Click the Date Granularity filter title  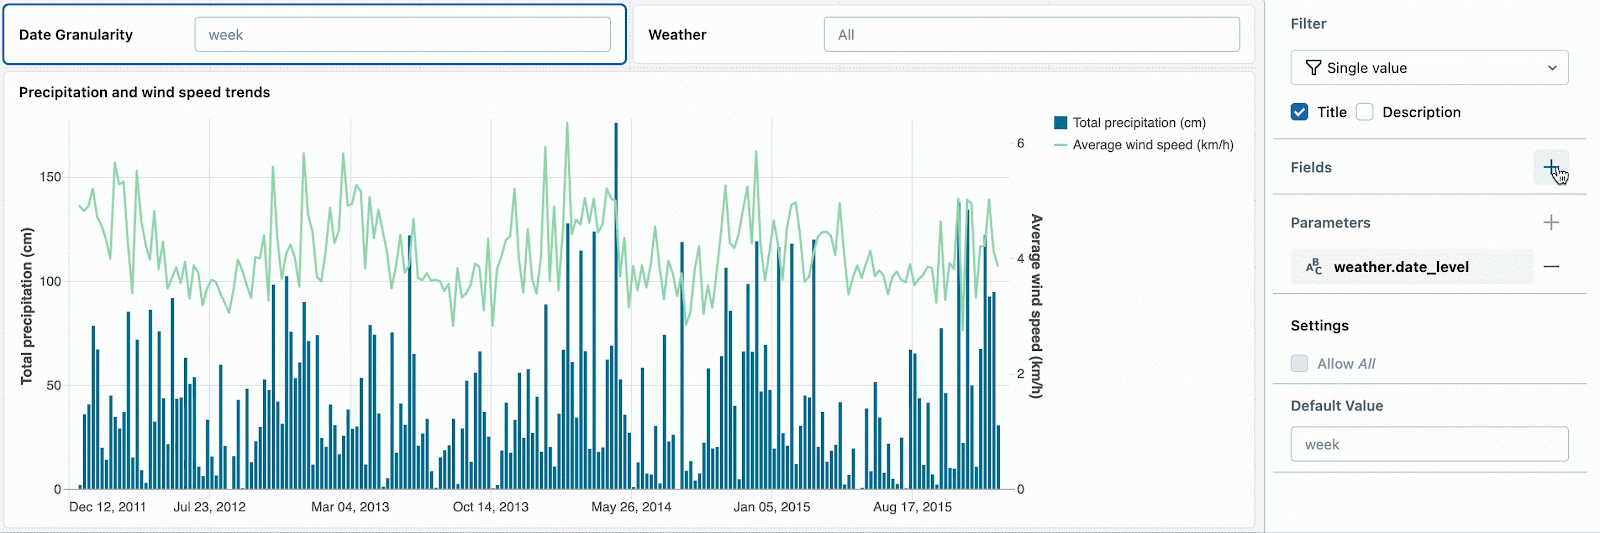(76, 35)
